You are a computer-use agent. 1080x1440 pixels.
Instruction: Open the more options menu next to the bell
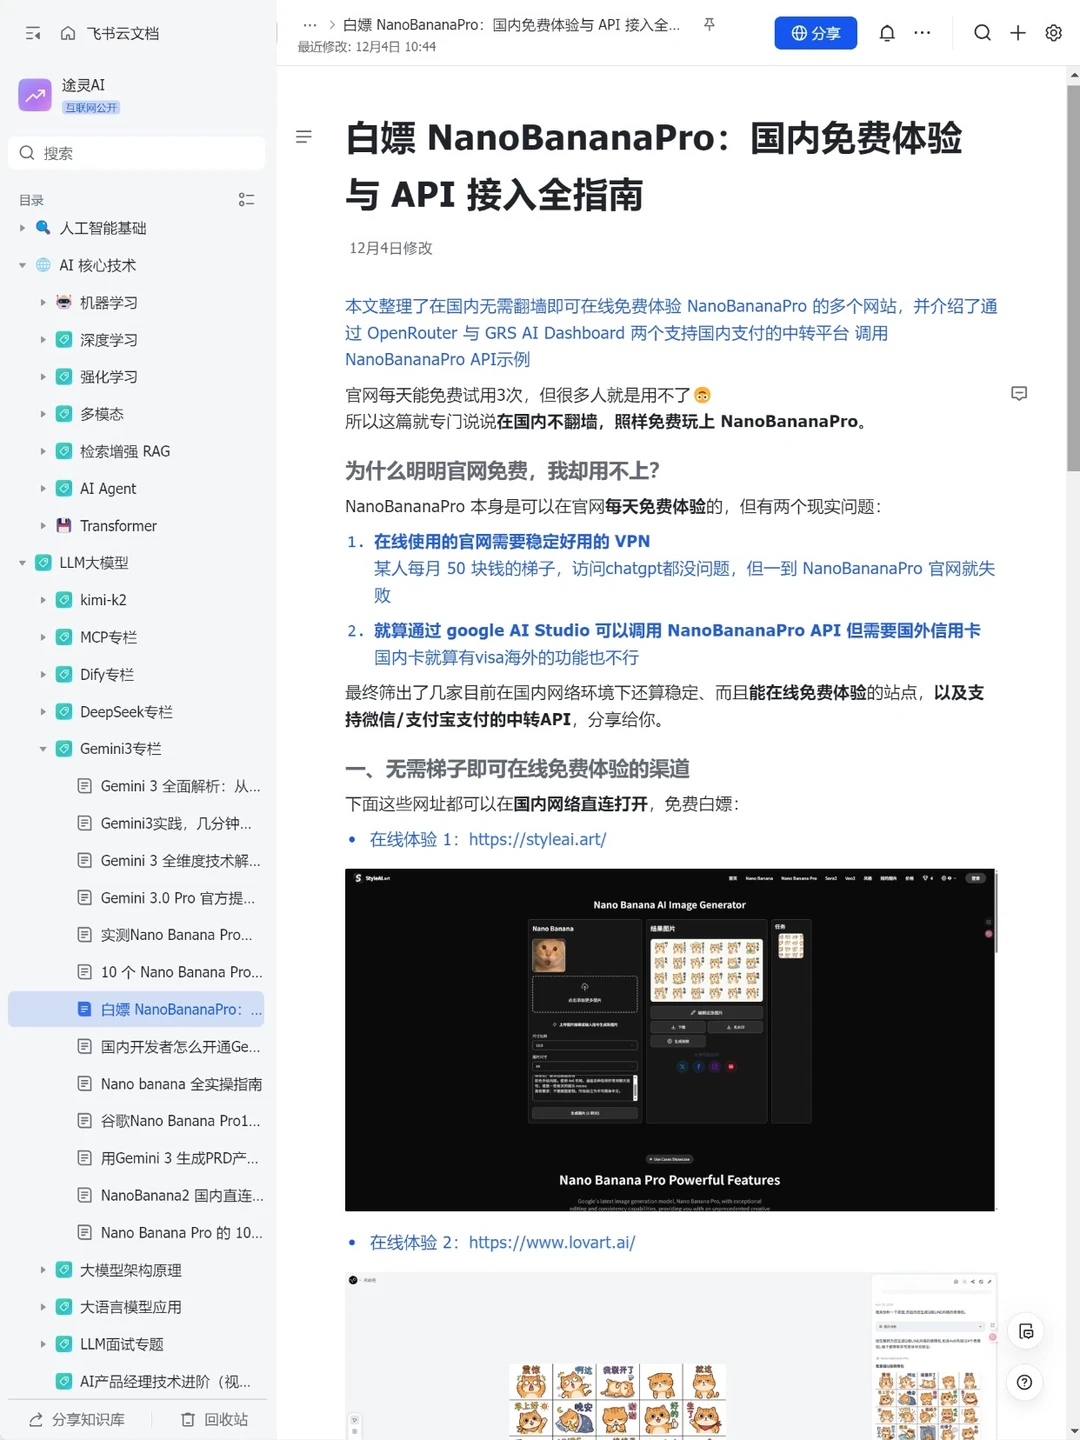tap(922, 33)
